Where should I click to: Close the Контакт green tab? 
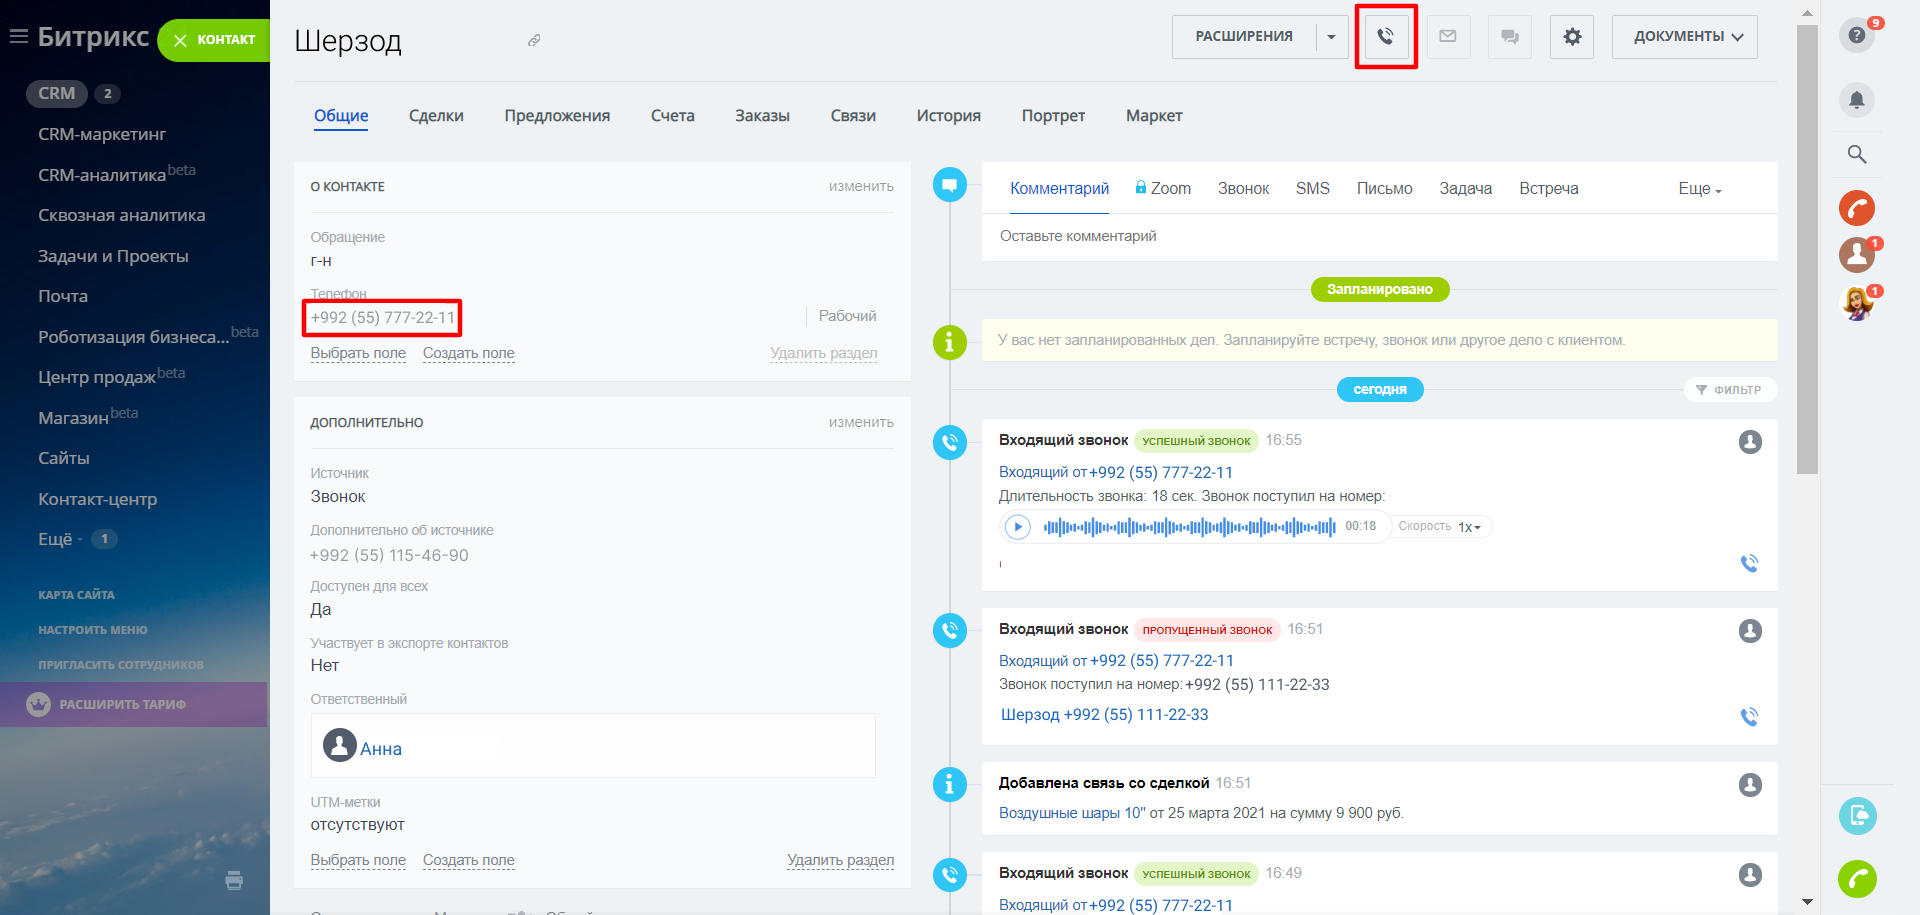click(181, 40)
